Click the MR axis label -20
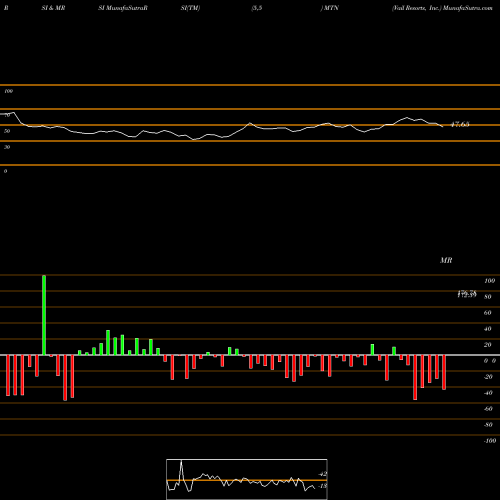Image resolution: width=500 pixels, height=500 pixels. click(488, 377)
